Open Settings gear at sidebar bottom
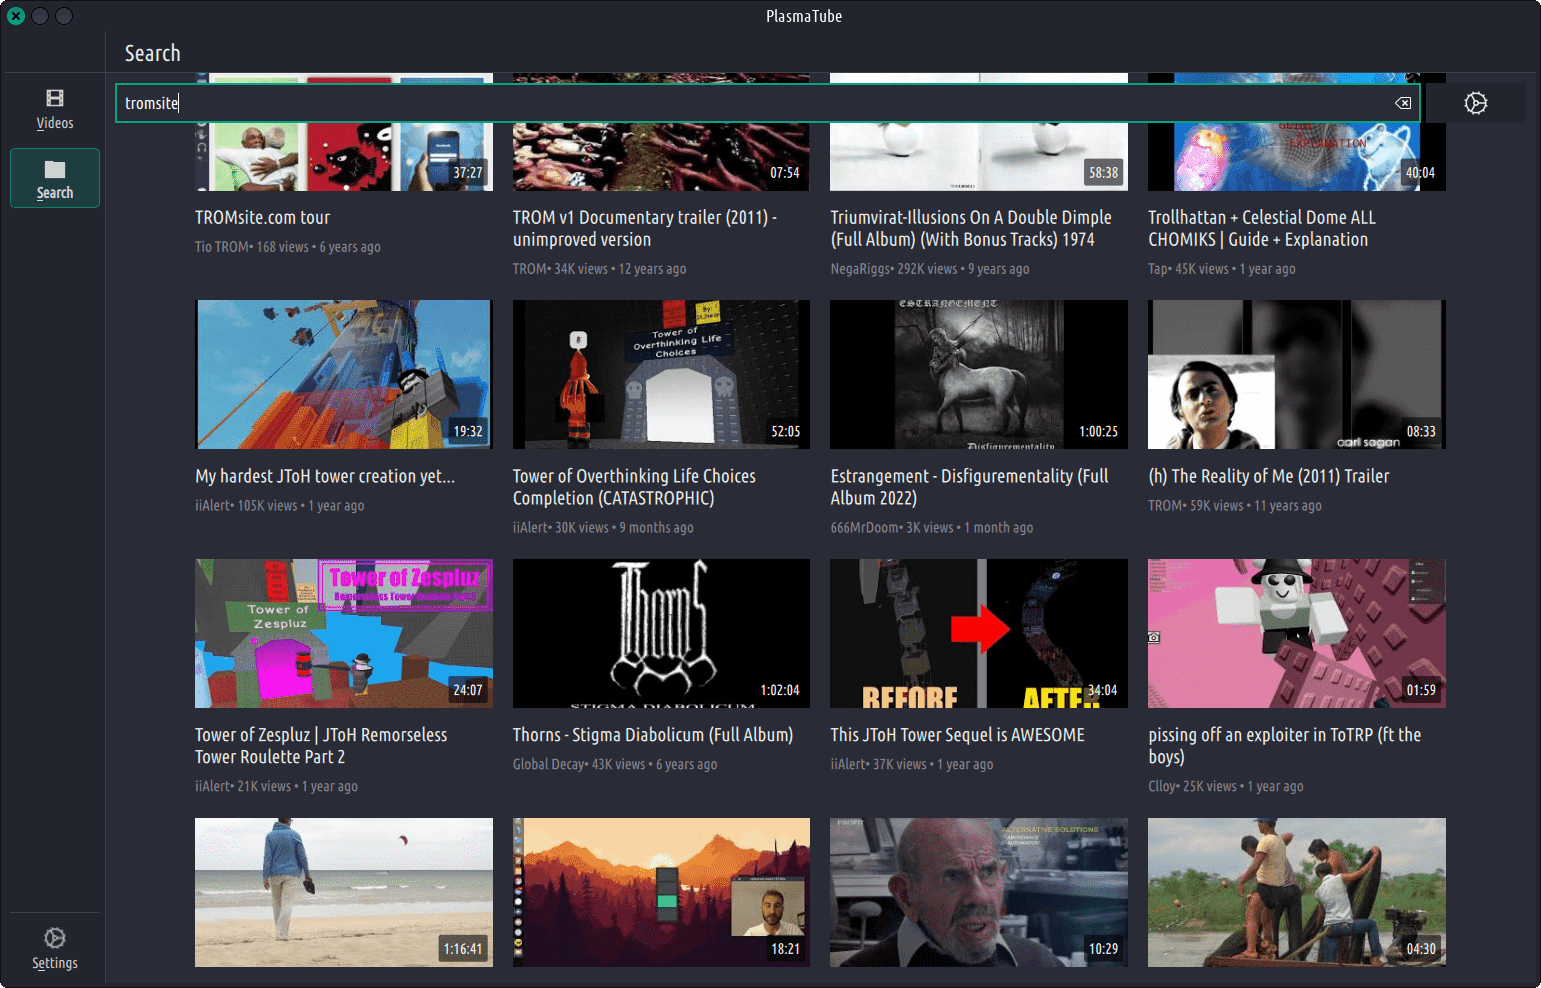Screen dimensions: 1541x988 click(55, 948)
